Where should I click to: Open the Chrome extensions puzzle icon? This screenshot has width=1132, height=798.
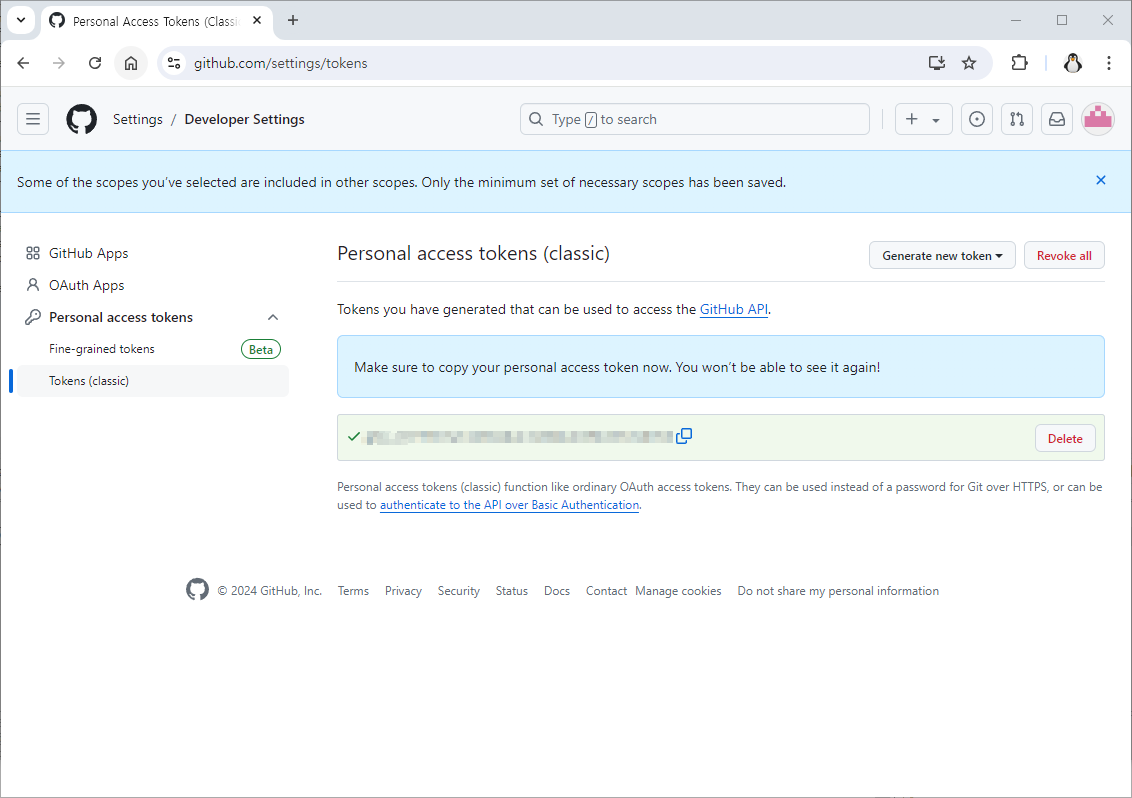[x=1019, y=63]
